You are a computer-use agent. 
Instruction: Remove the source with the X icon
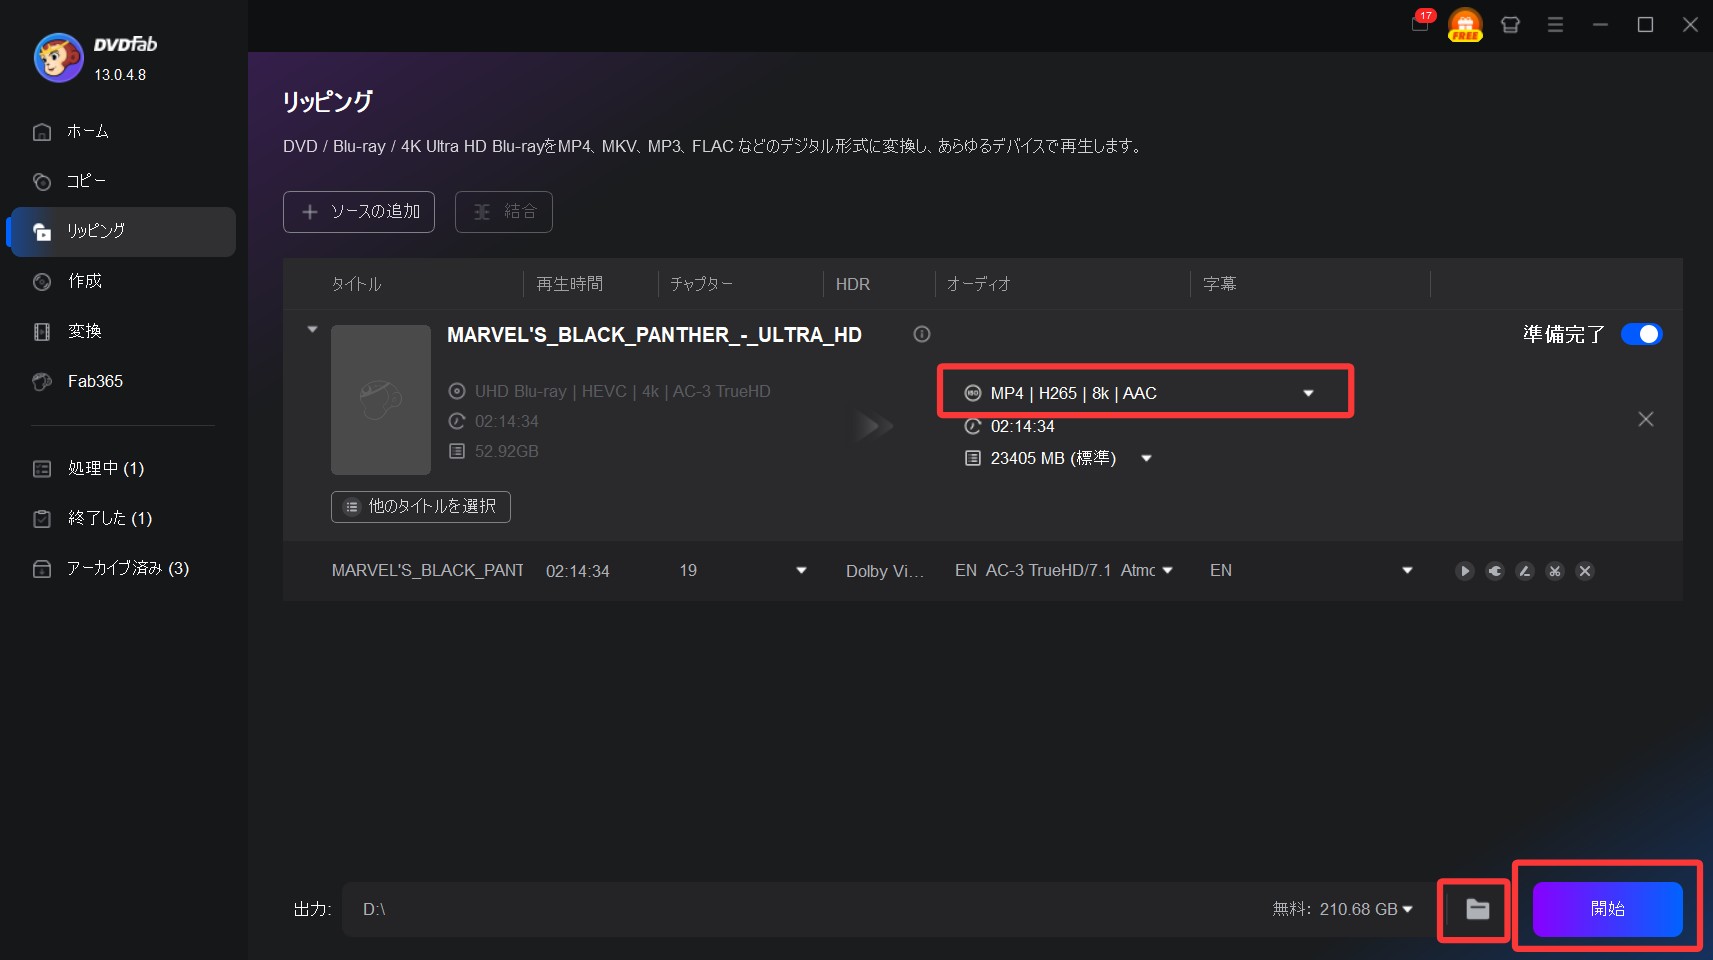(1646, 419)
